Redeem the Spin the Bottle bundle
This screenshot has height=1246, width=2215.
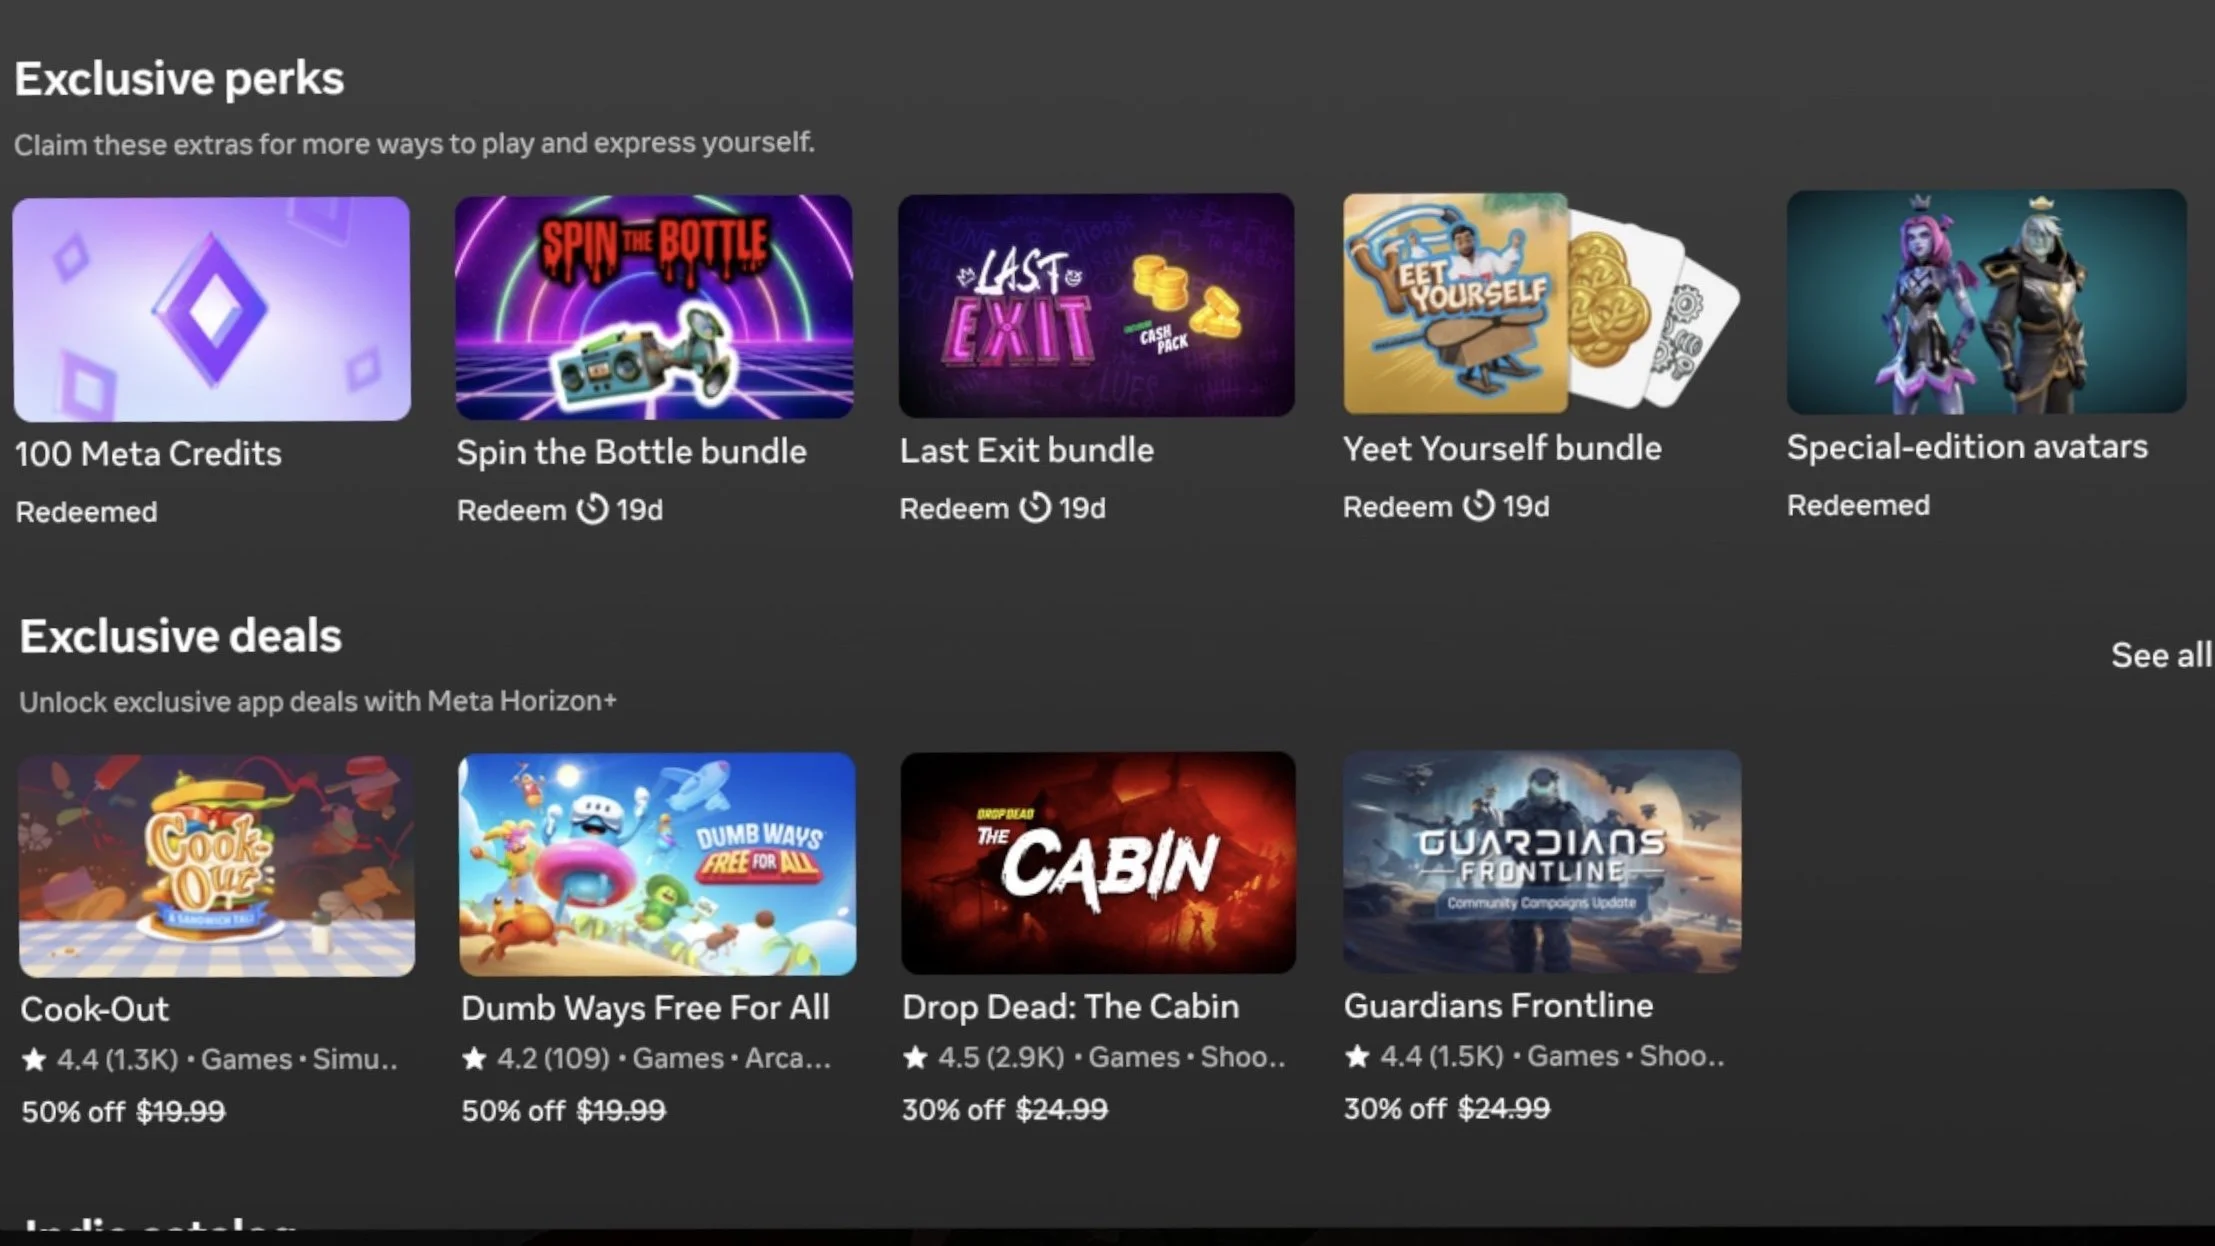coord(512,510)
